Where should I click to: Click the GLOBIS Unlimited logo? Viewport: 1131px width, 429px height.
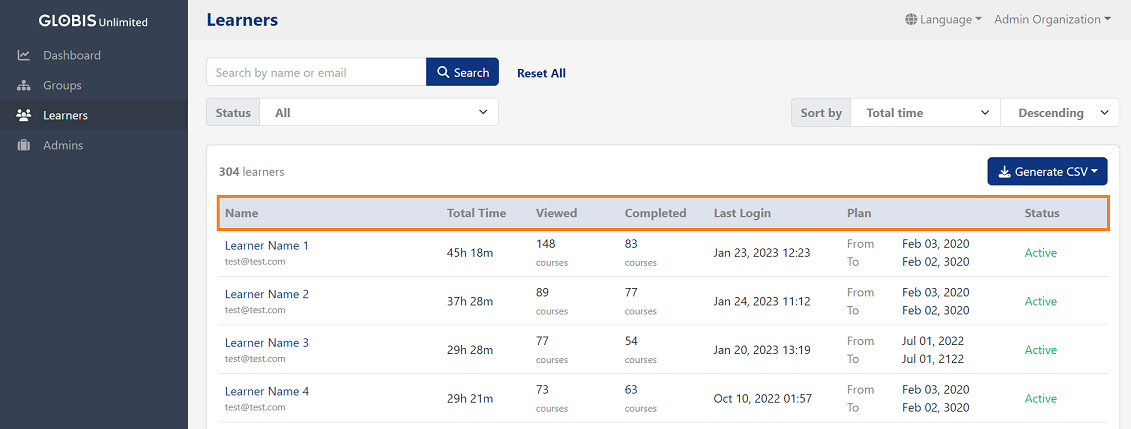click(x=93, y=21)
